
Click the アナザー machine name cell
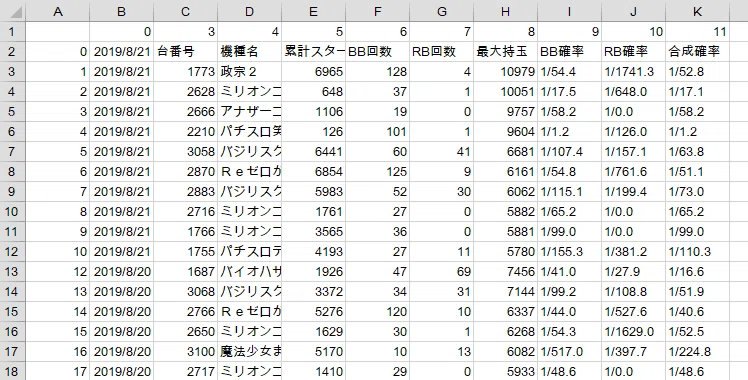(x=249, y=112)
